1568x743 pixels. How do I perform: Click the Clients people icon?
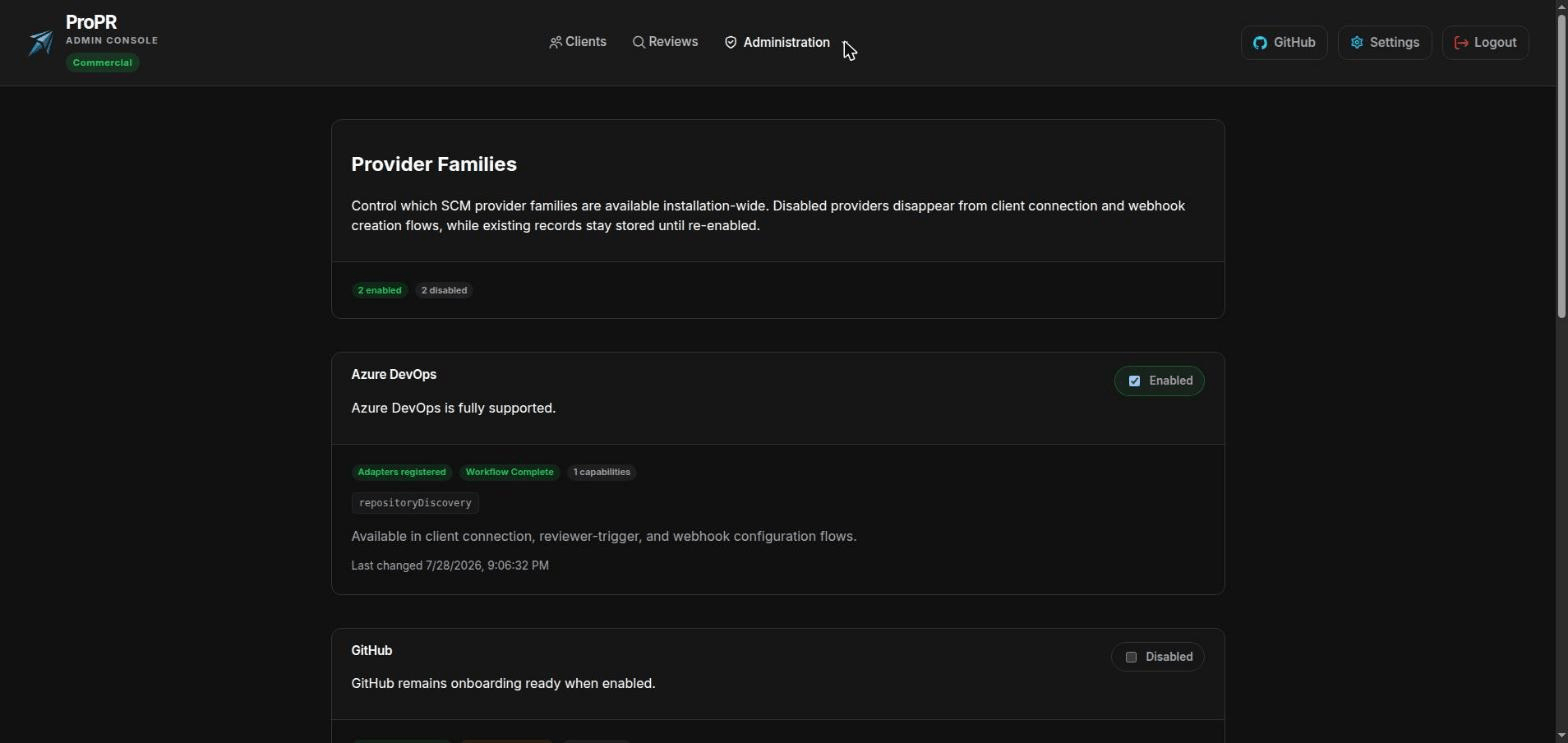[555, 42]
